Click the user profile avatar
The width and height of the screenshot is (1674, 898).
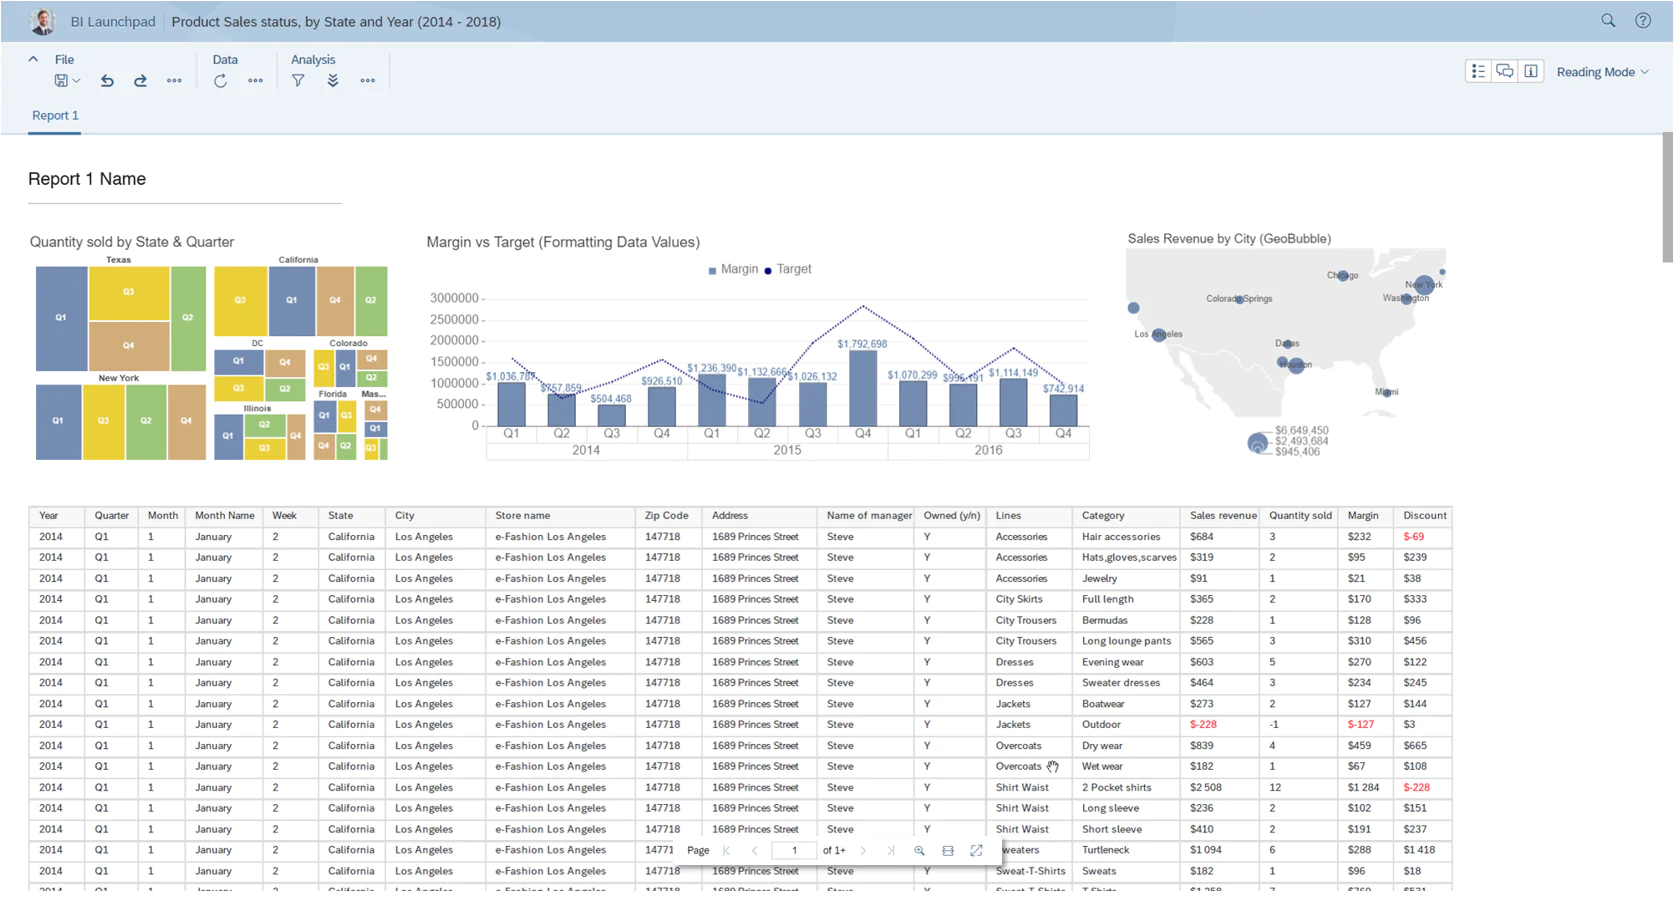[x=43, y=20]
